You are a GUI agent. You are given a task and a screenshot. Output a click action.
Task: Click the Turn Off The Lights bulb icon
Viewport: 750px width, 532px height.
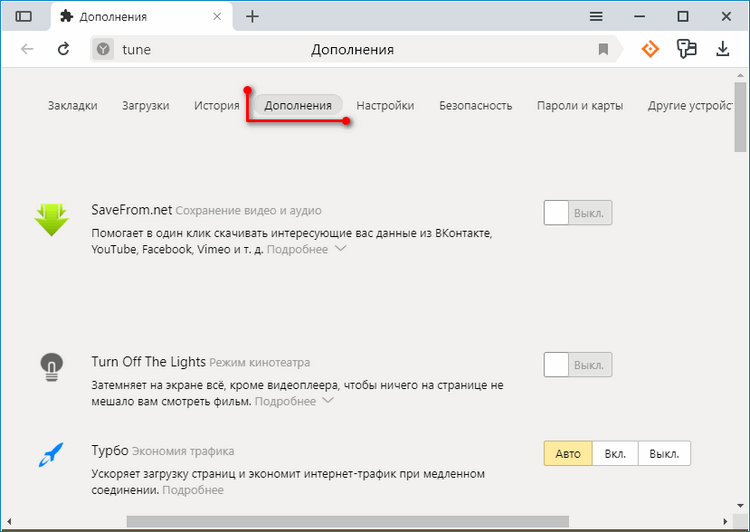click(x=52, y=366)
